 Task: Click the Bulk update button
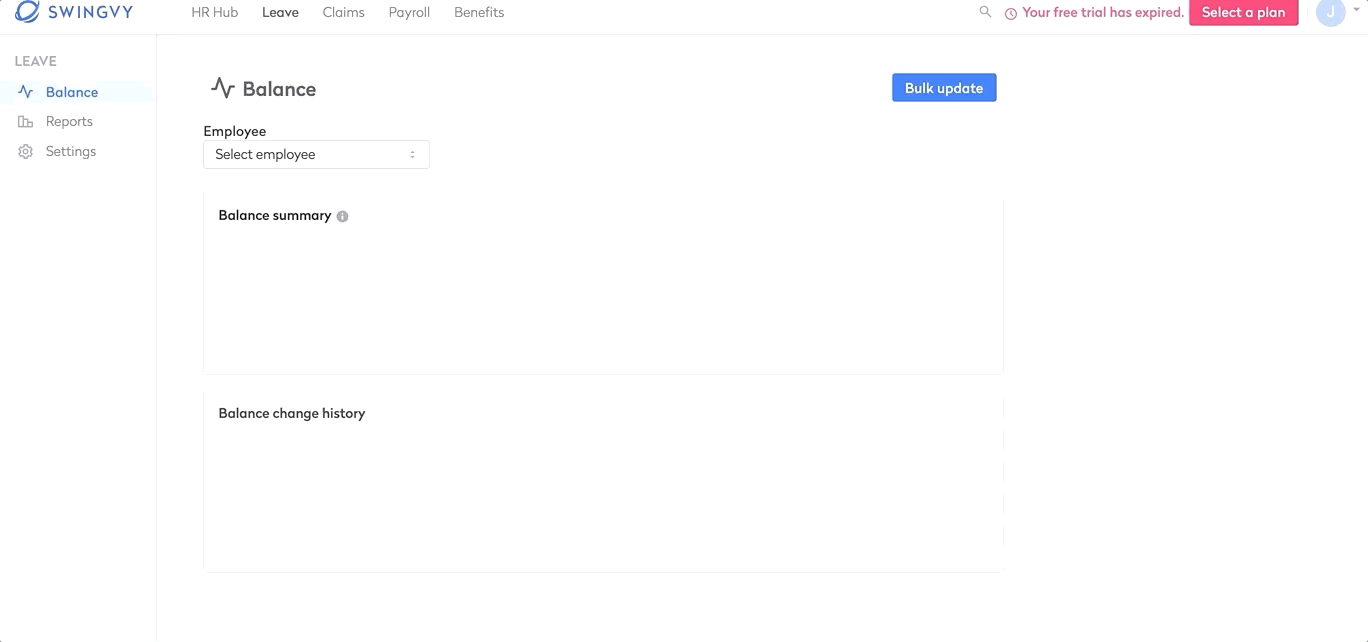click(944, 88)
